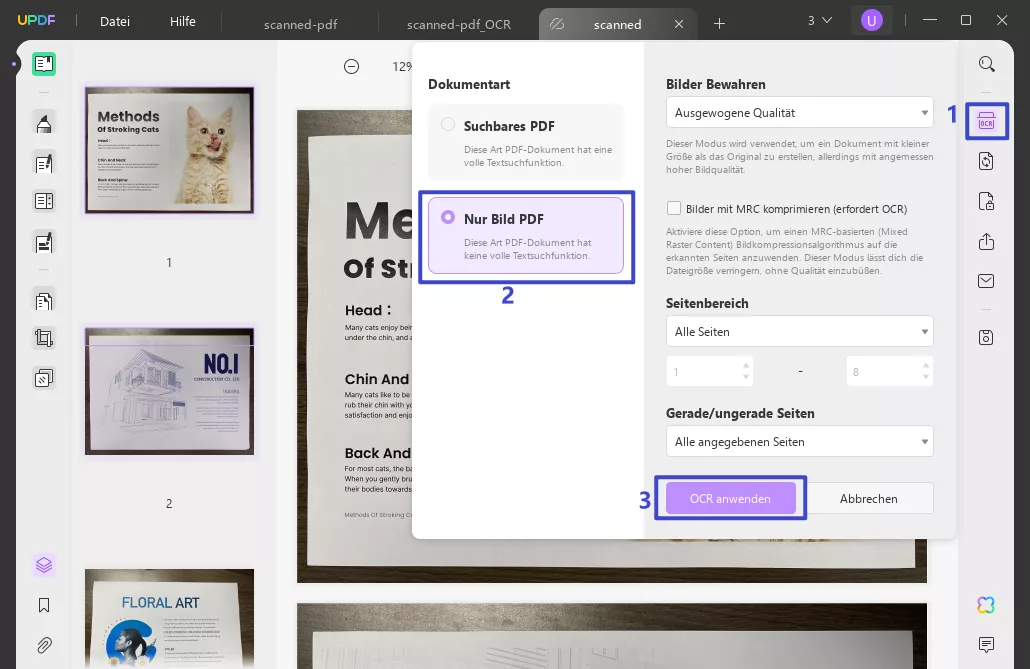
Task: Expand the Alle Seiten page range dropdown
Action: [799, 331]
